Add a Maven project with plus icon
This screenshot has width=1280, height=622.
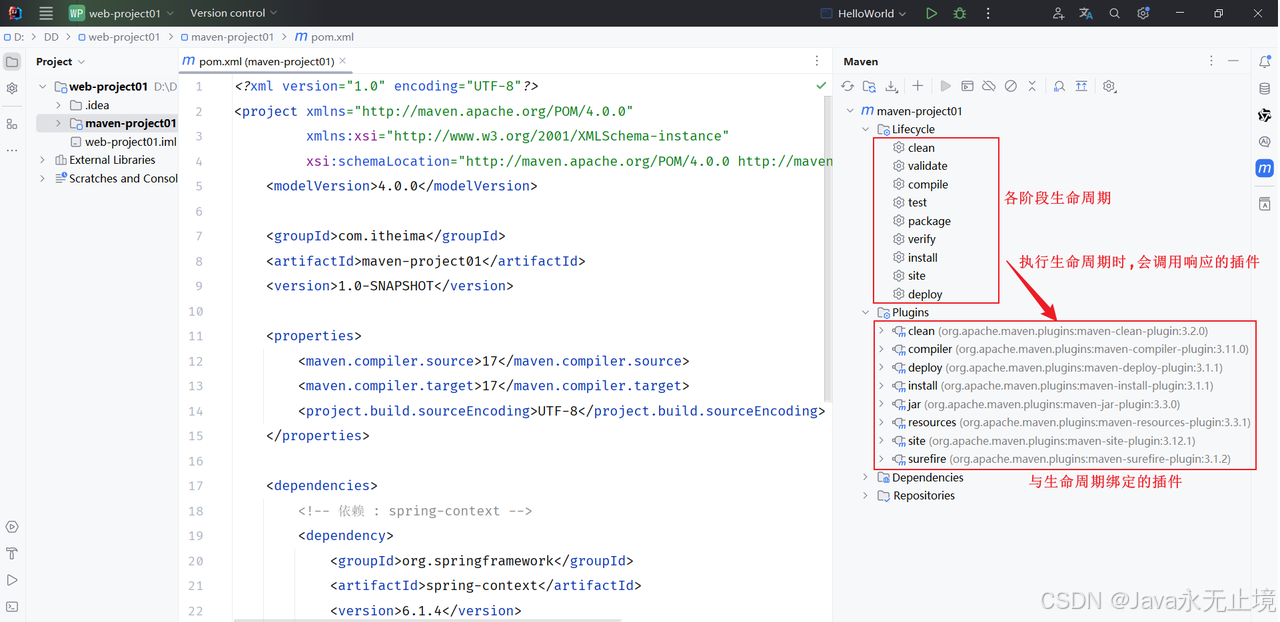click(x=918, y=87)
